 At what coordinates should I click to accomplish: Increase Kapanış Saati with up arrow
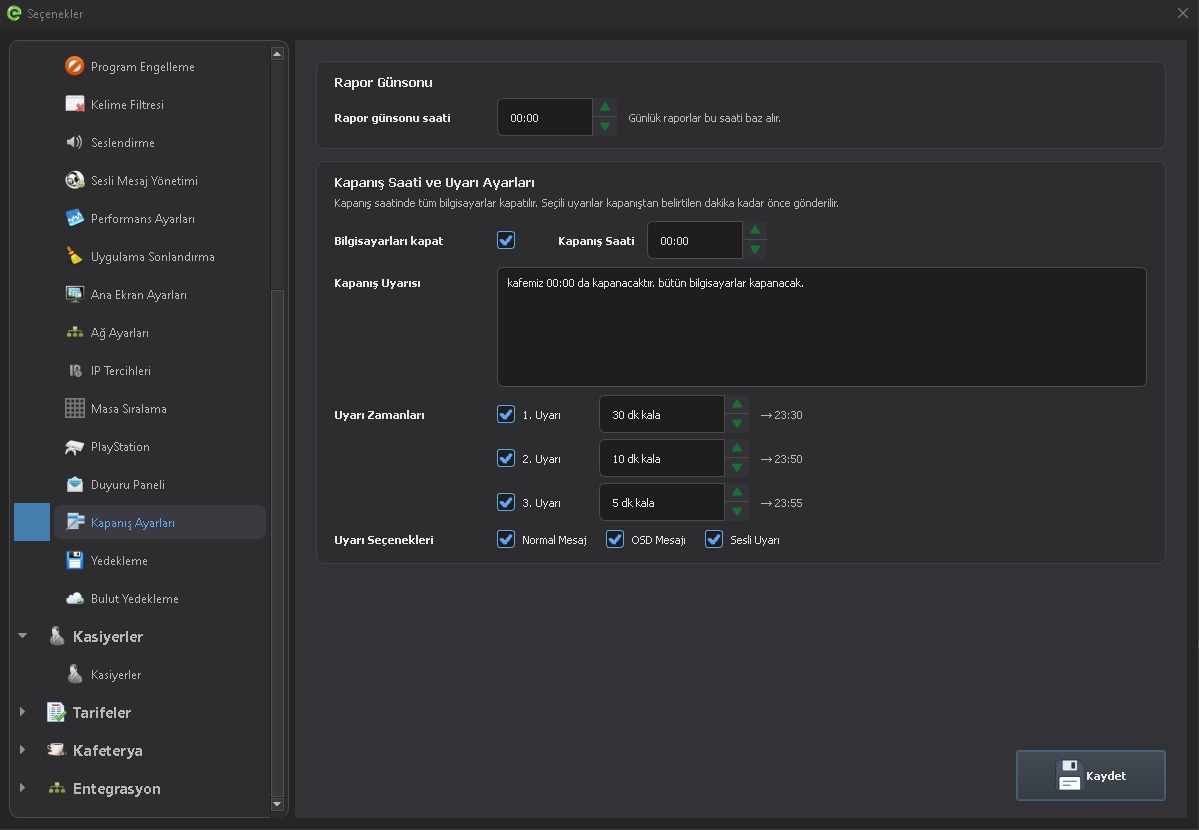(755, 230)
